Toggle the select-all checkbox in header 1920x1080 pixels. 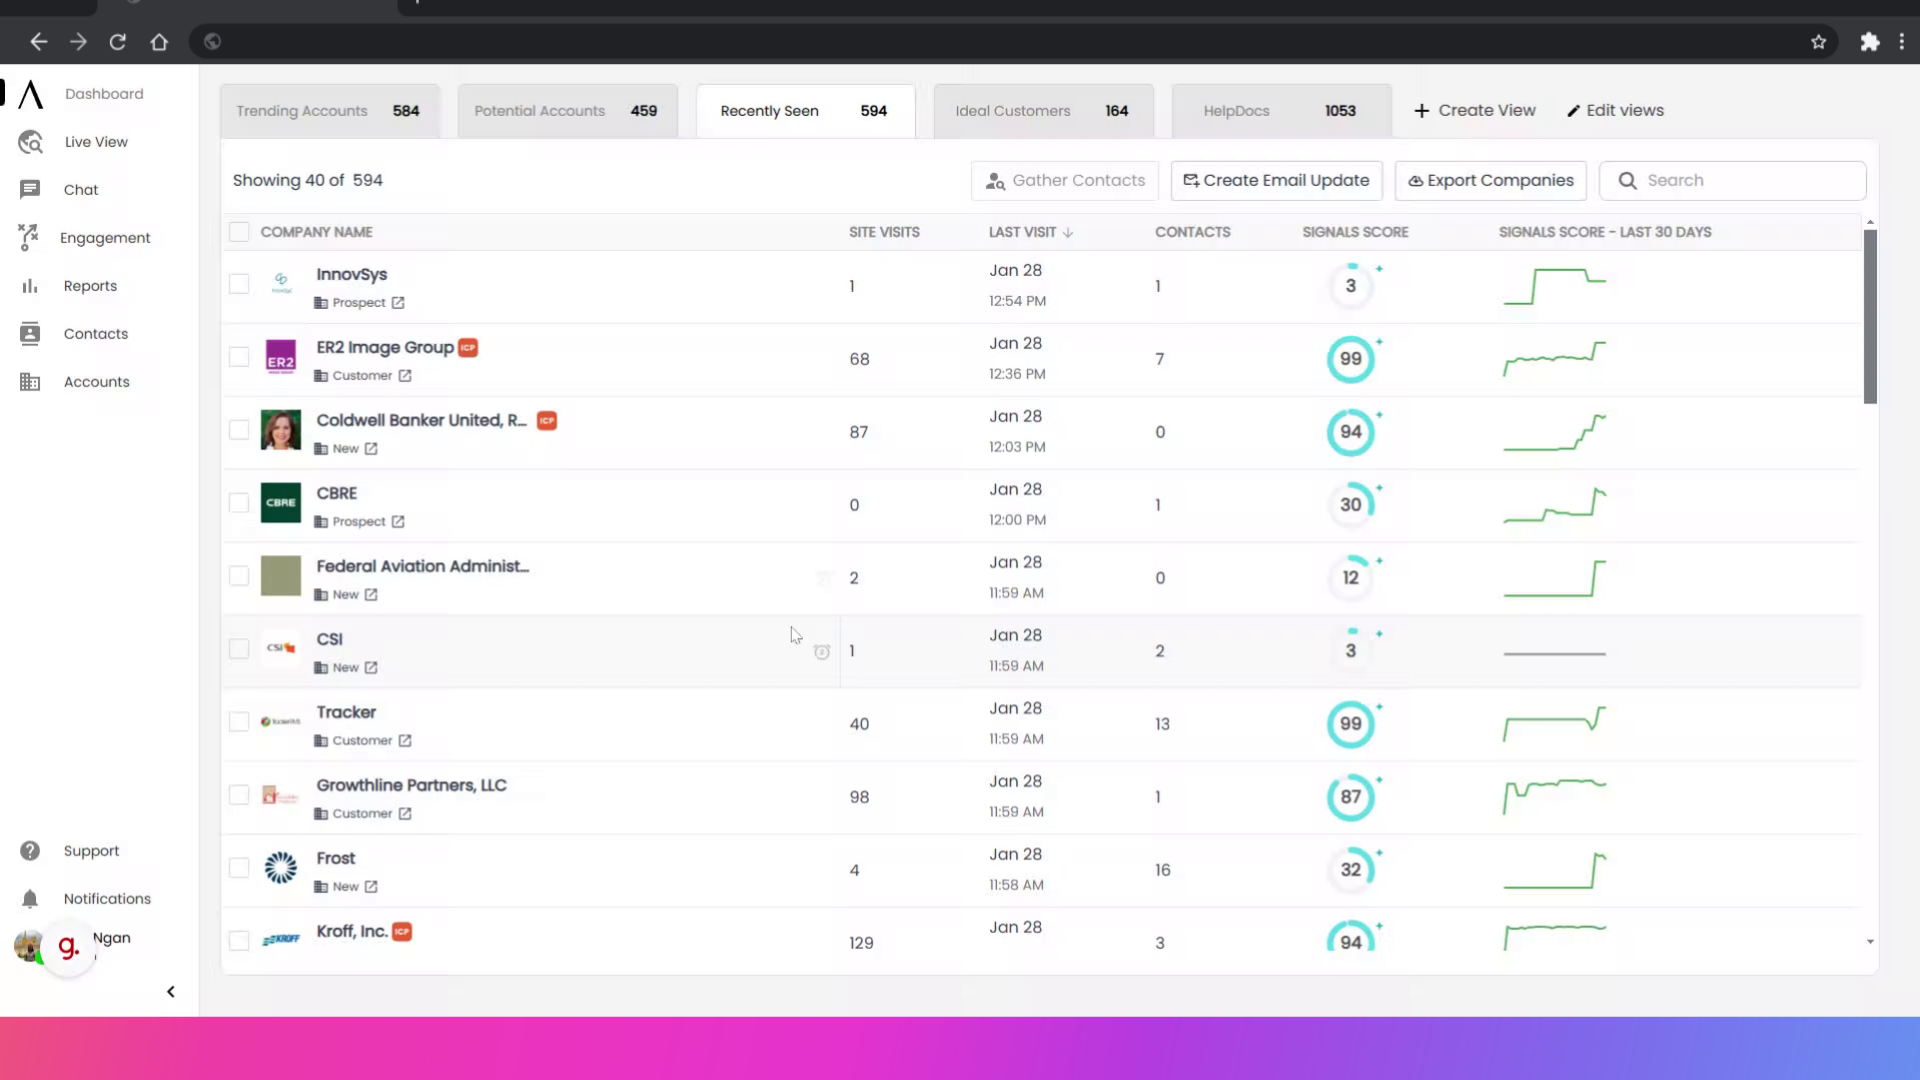coord(239,232)
